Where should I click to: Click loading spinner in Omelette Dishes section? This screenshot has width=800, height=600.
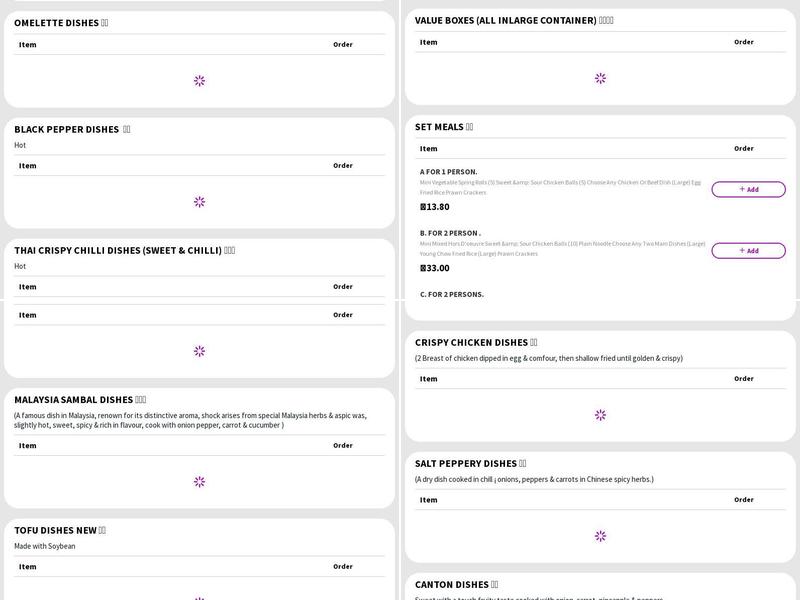coord(199,81)
